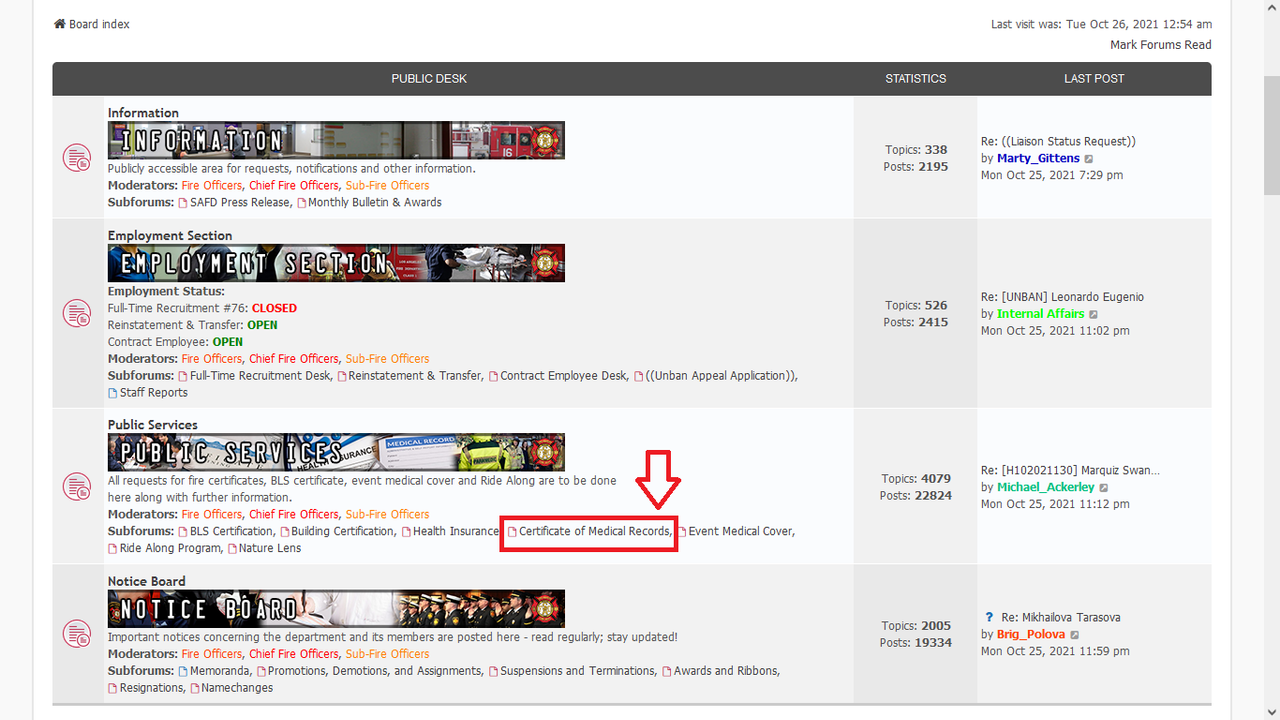The height and width of the screenshot is (720, 1280).
Task: Open Nature Lens subforum
Action: coord(270,548)
